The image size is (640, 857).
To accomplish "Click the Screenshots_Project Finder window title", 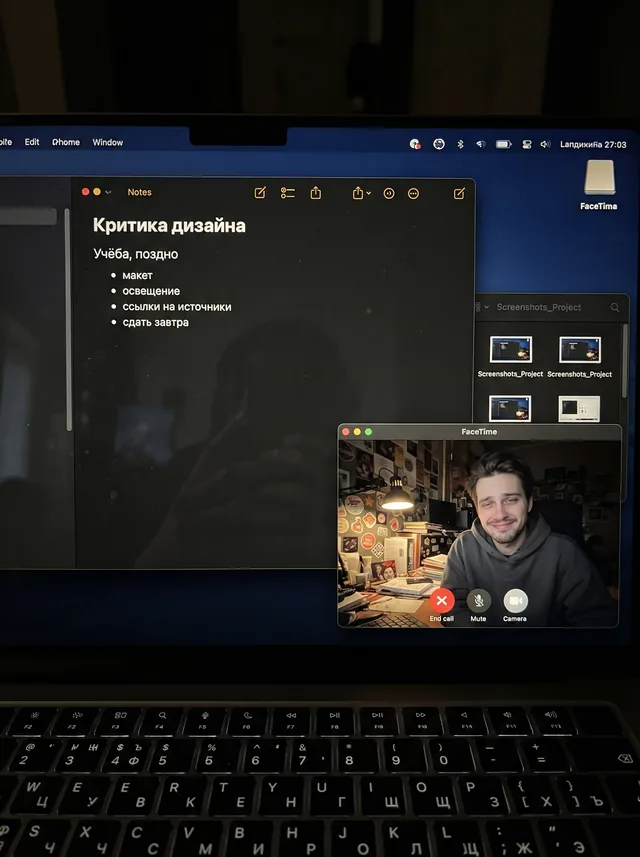I will (538, 307).
